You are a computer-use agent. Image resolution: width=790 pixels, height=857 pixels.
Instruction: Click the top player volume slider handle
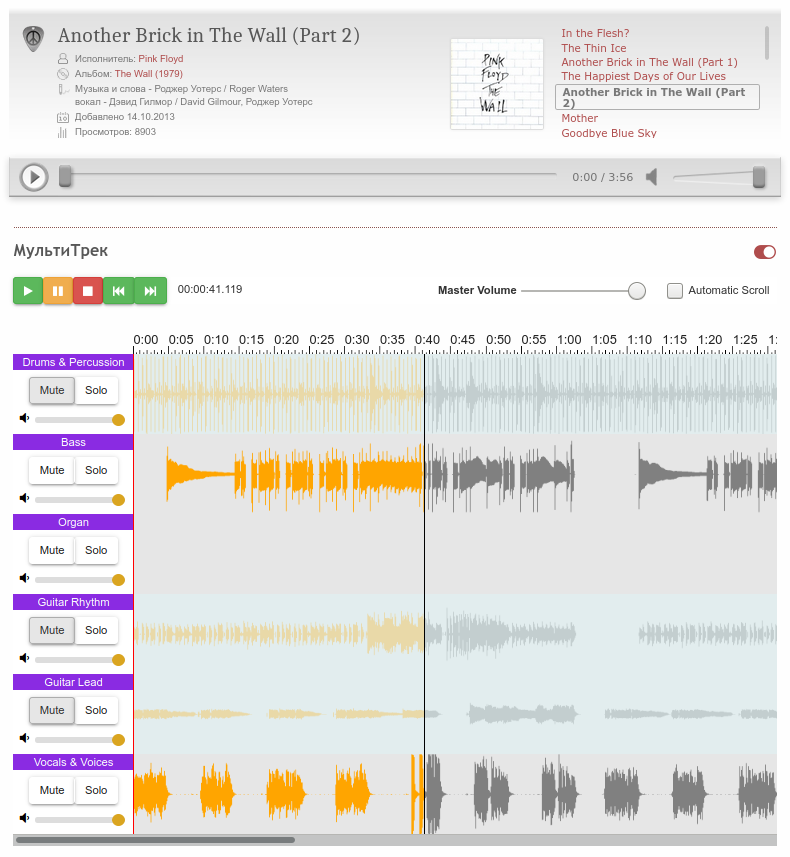coord(759,177)
